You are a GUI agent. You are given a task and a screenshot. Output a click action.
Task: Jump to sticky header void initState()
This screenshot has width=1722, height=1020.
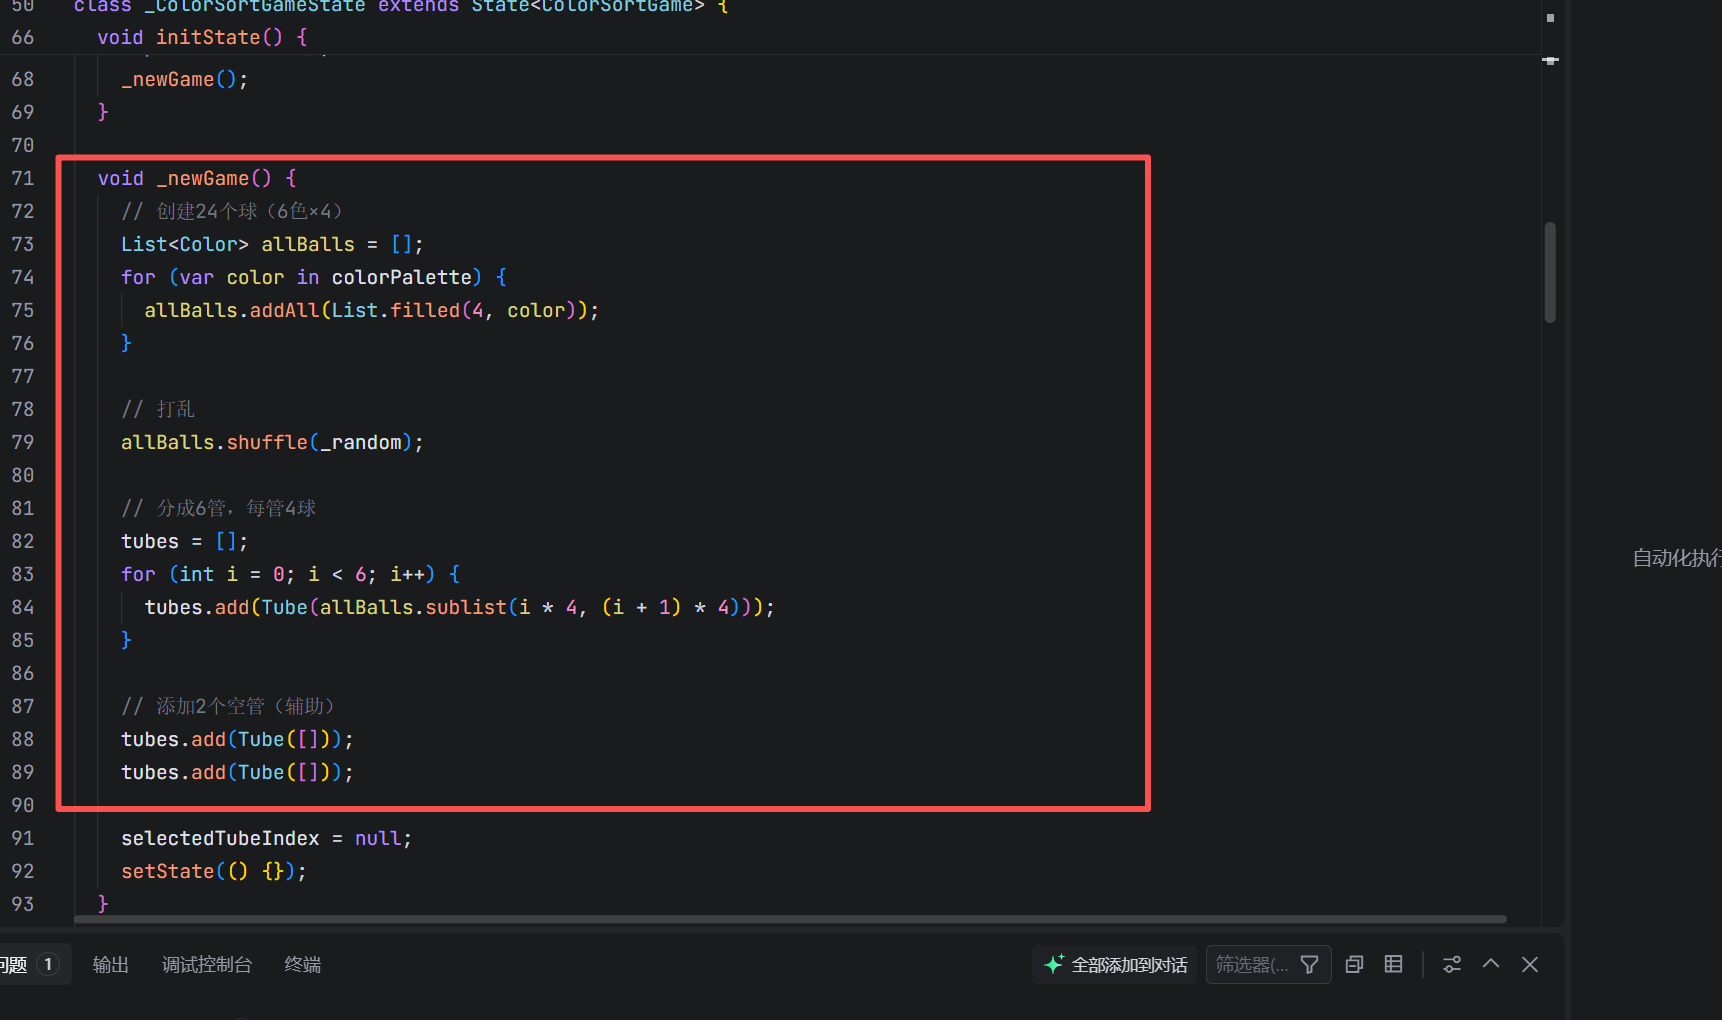click(202, 37)
